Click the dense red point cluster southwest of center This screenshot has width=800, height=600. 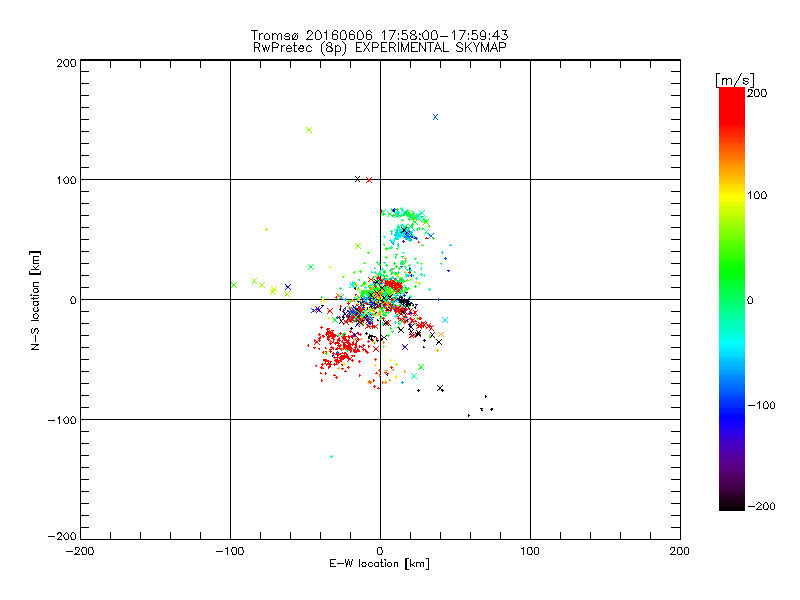tap(340, 348)
